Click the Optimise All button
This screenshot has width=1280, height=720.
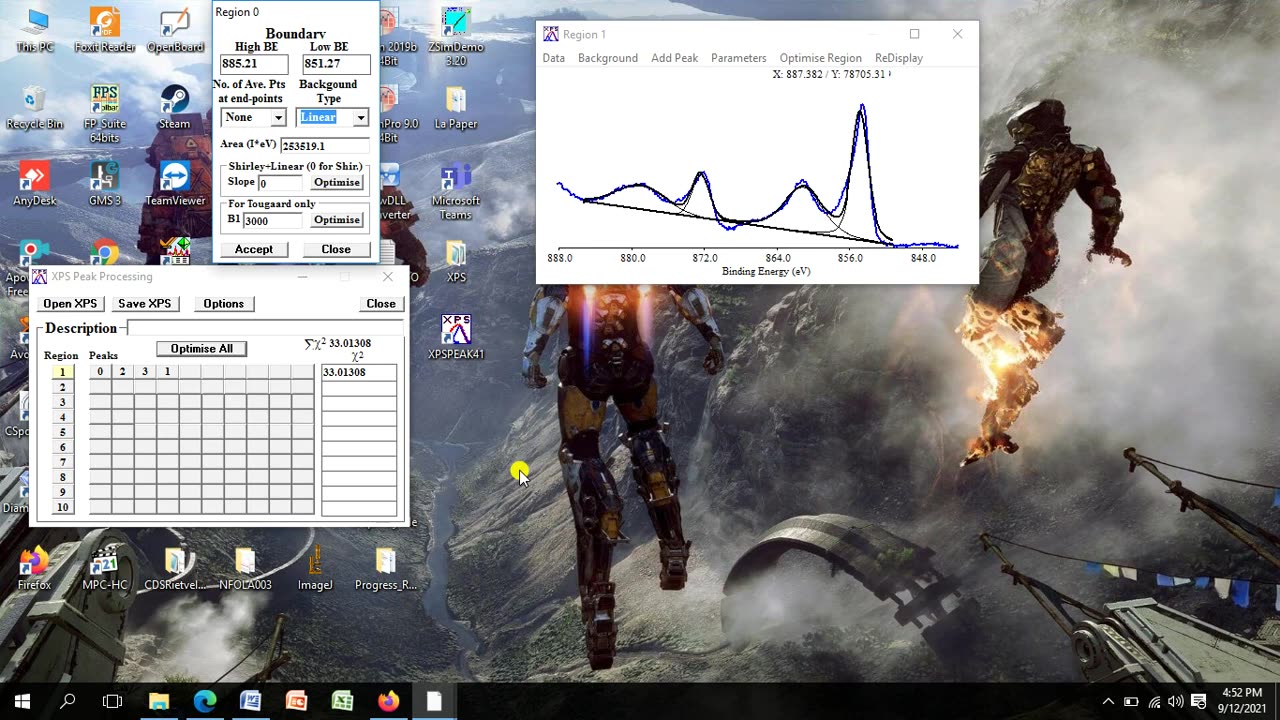pyautogui.click(x=202, y=348)
